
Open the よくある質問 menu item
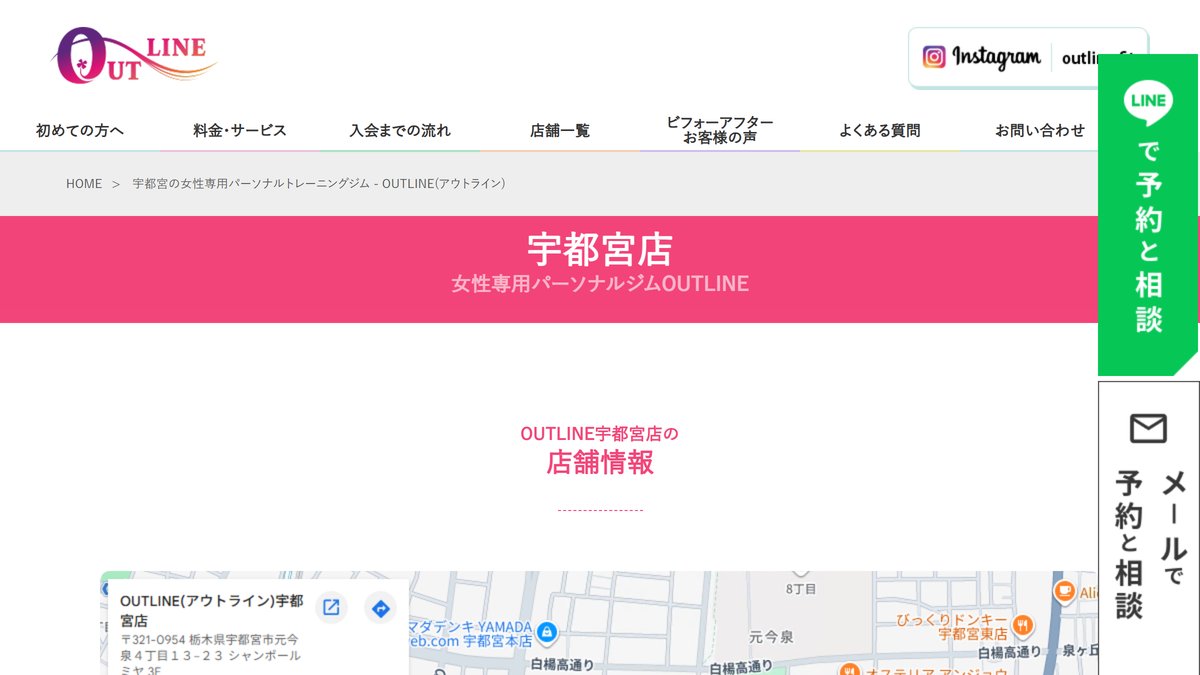click(880, 130)
